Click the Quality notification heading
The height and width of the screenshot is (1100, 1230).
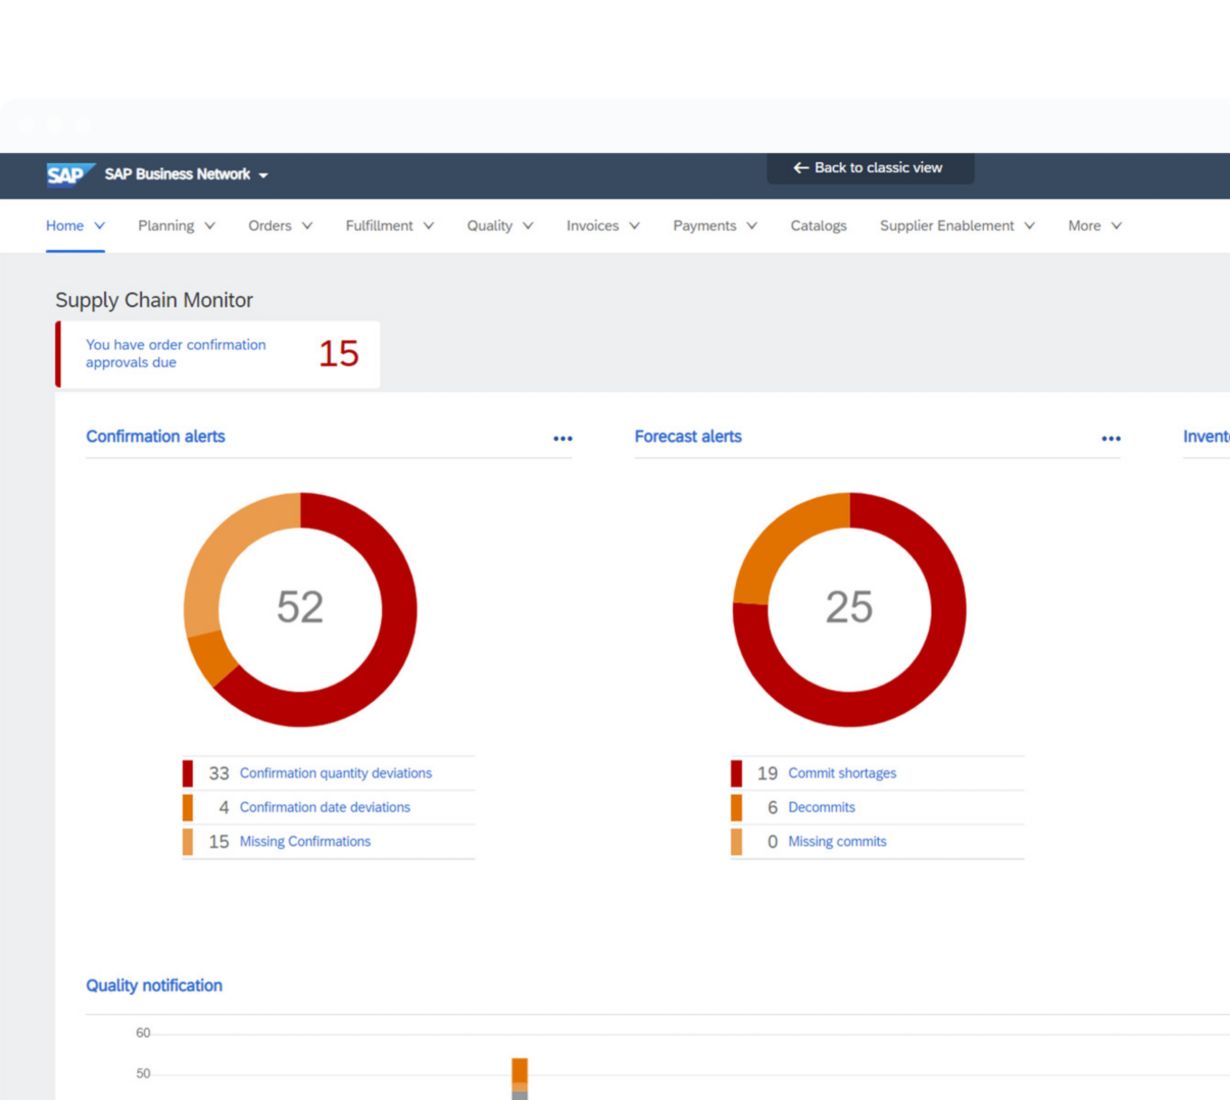pos(154,985)
